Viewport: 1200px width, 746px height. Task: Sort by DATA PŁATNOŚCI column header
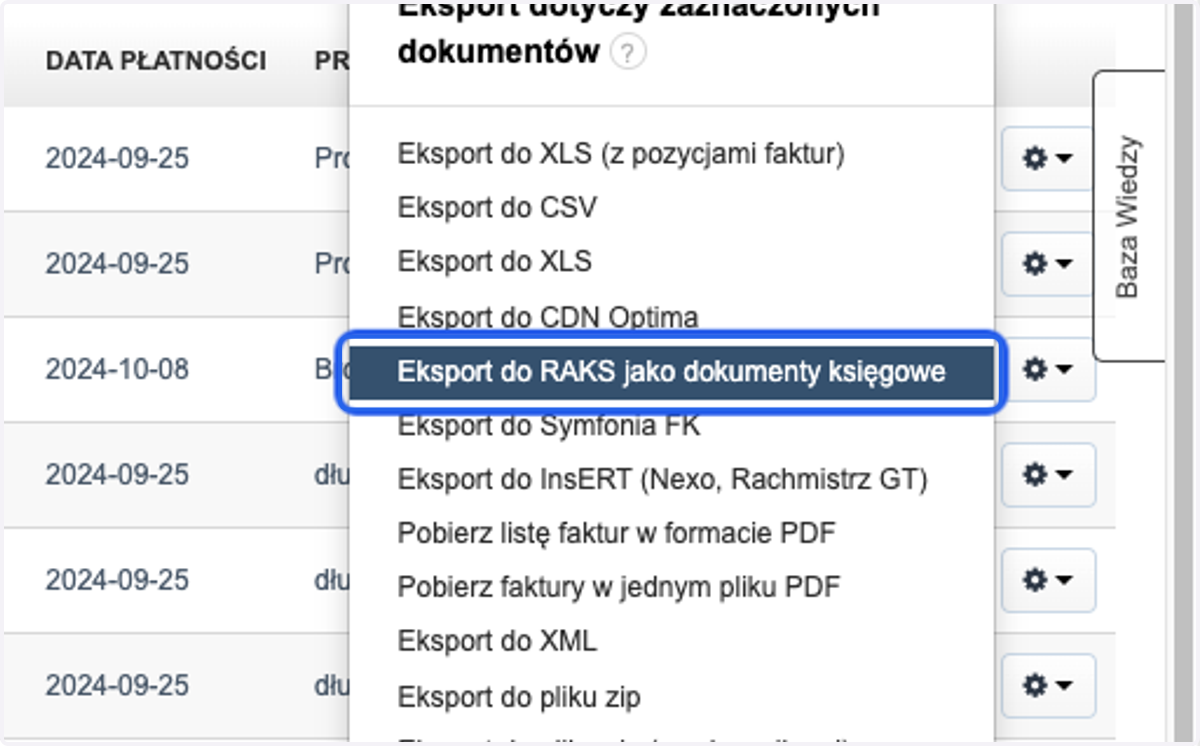coord(156,61)
